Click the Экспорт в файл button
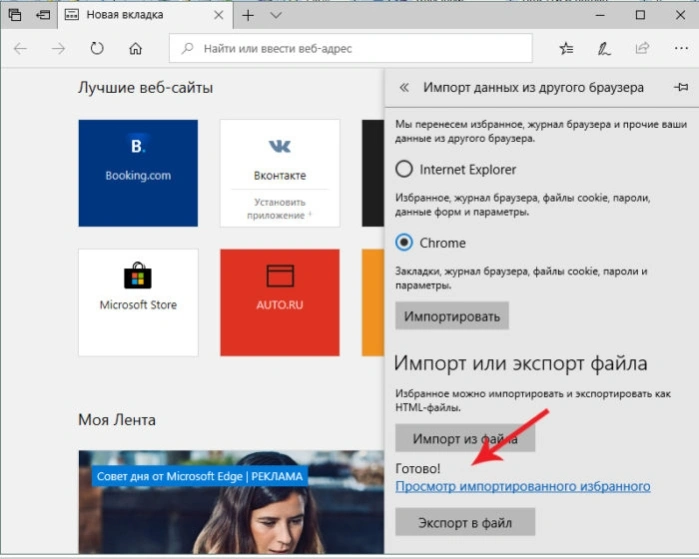Image resolution: width=699 pixels, height=559 pixels. pos(465,522)
